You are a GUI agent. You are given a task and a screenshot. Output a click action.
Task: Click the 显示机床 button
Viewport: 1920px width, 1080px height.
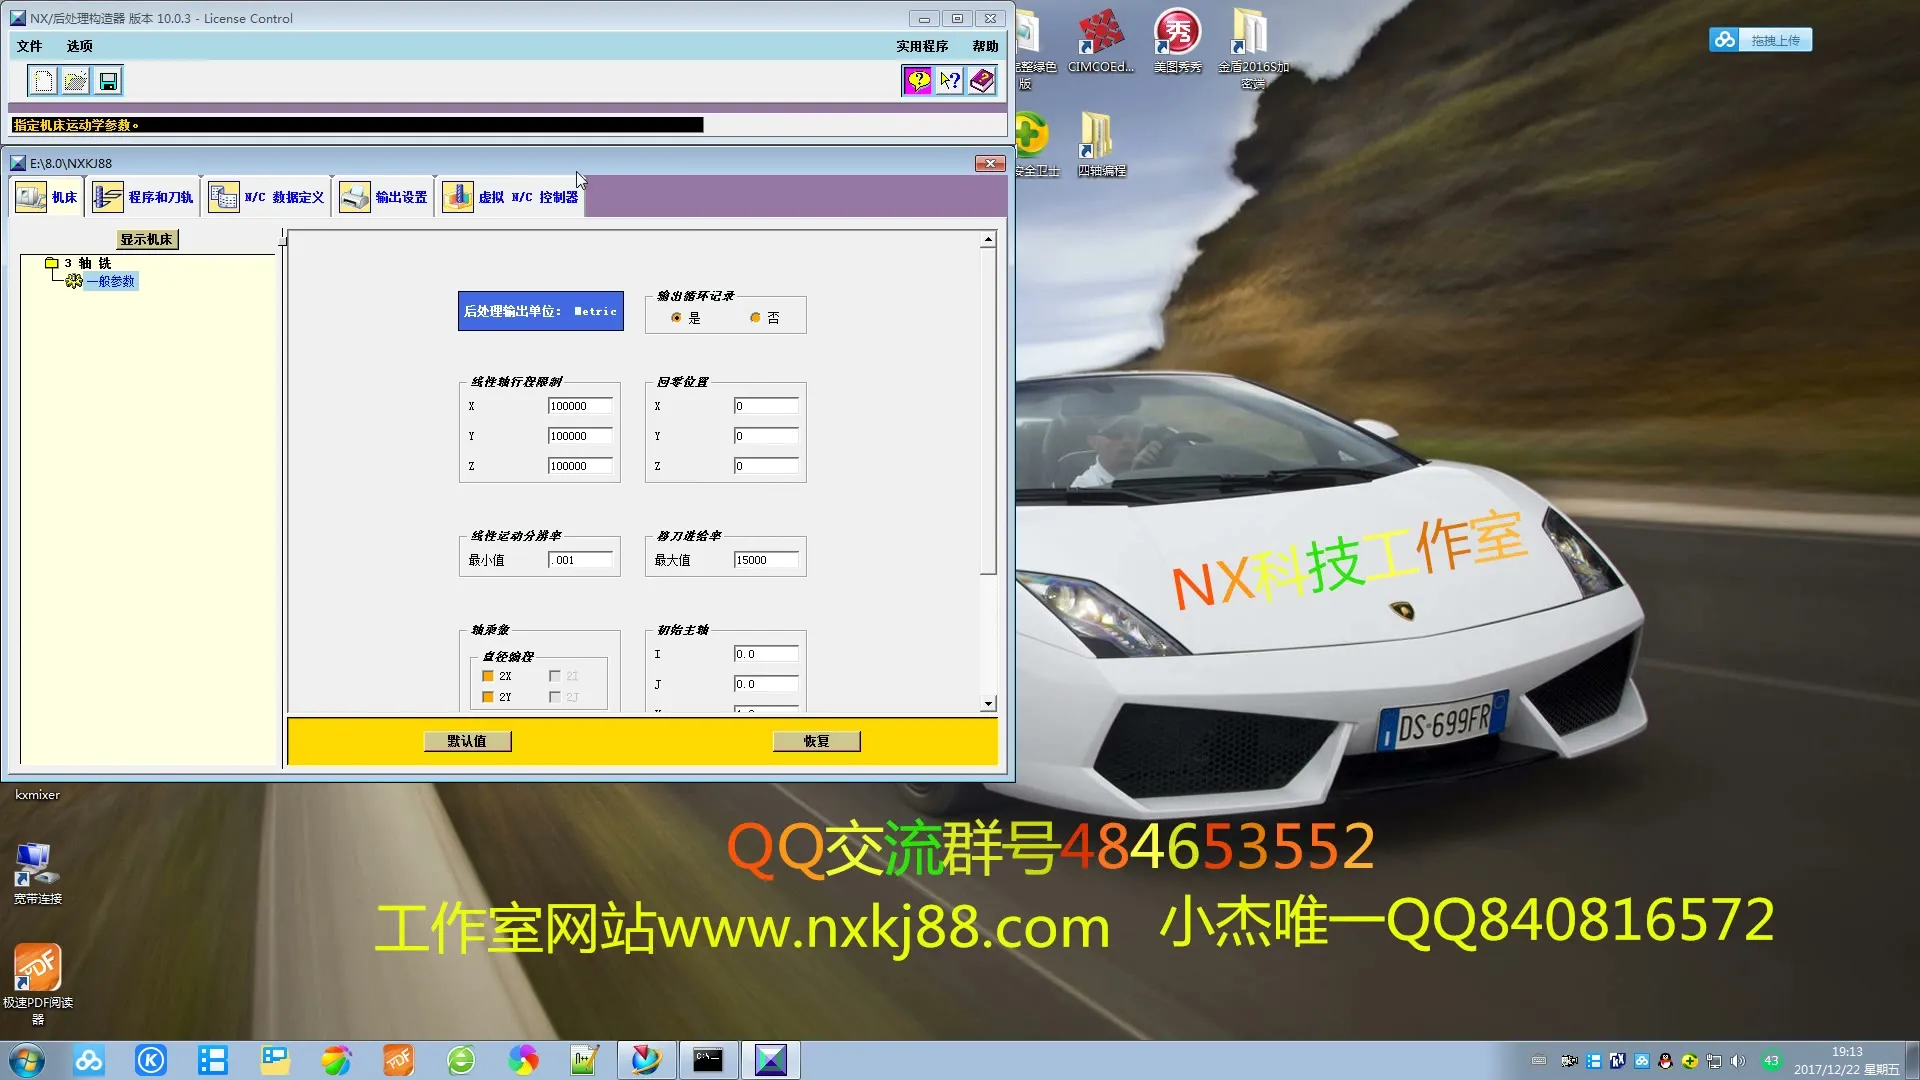147,239
